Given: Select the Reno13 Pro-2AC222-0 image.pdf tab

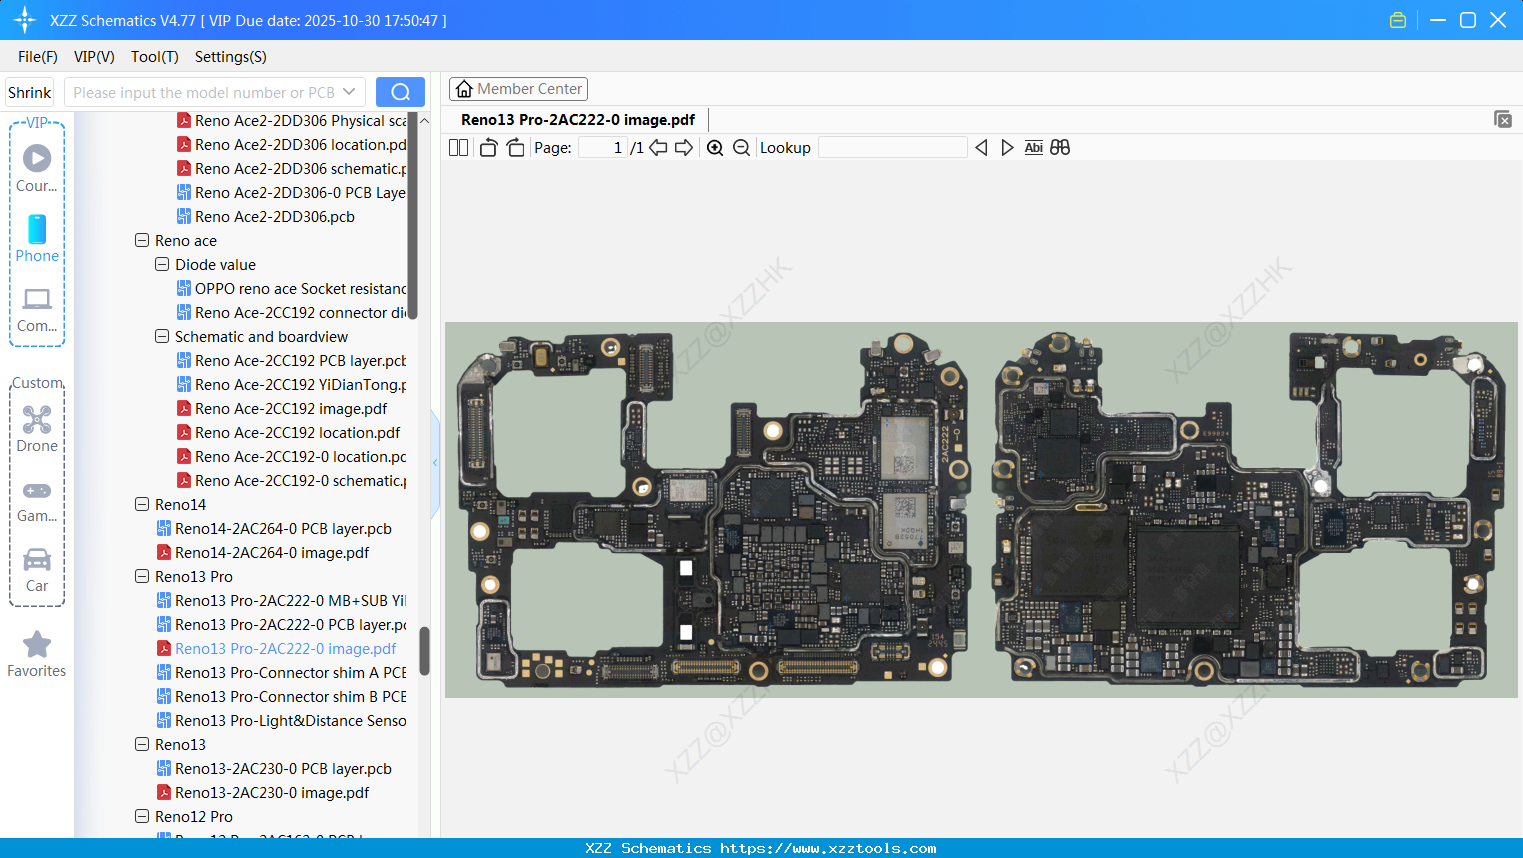Looking at the screenshot, I should click(x=578, y=120).
